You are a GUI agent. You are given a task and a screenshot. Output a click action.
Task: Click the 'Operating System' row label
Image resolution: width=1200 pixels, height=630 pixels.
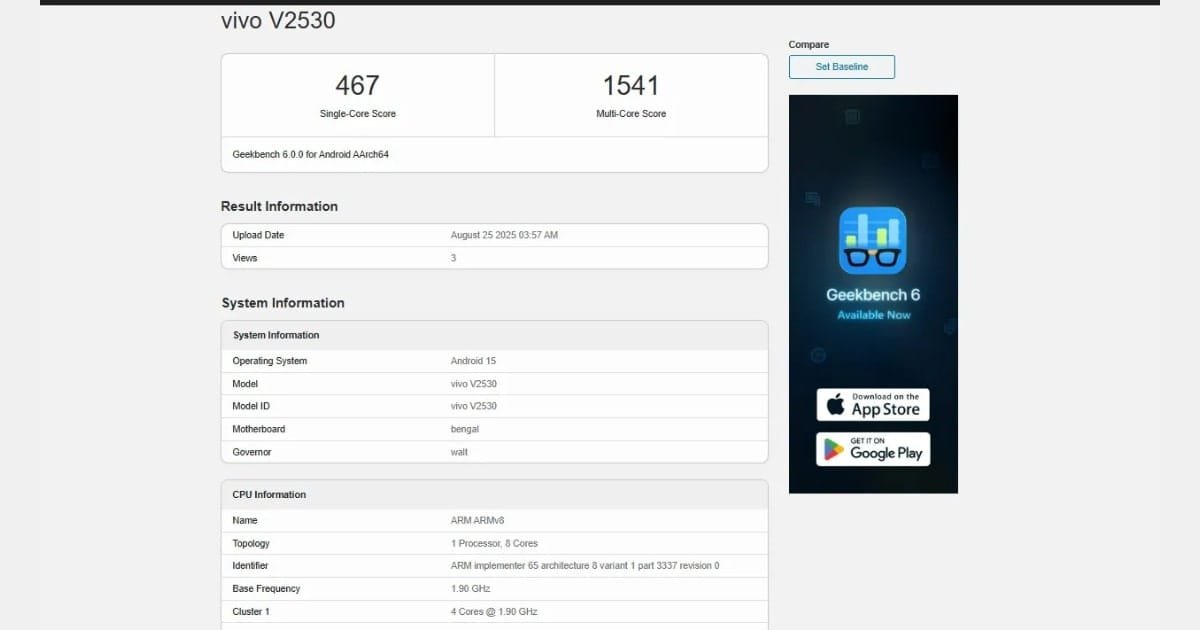coord(270,361)
